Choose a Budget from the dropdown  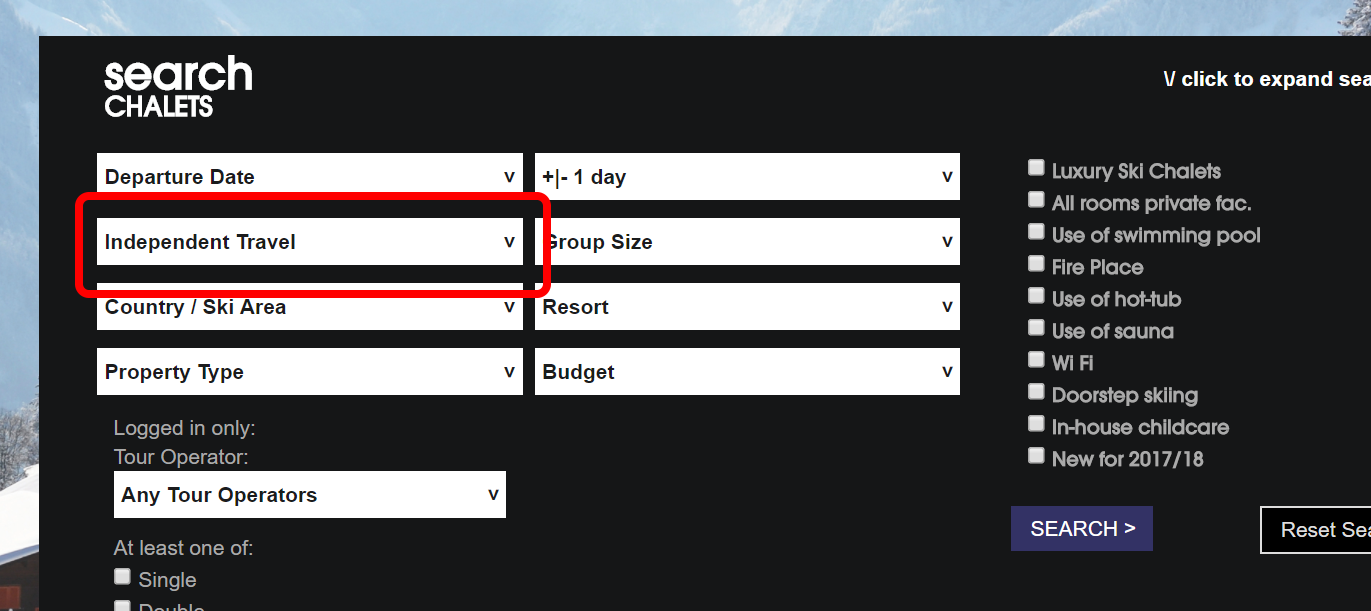pos(746,372)
